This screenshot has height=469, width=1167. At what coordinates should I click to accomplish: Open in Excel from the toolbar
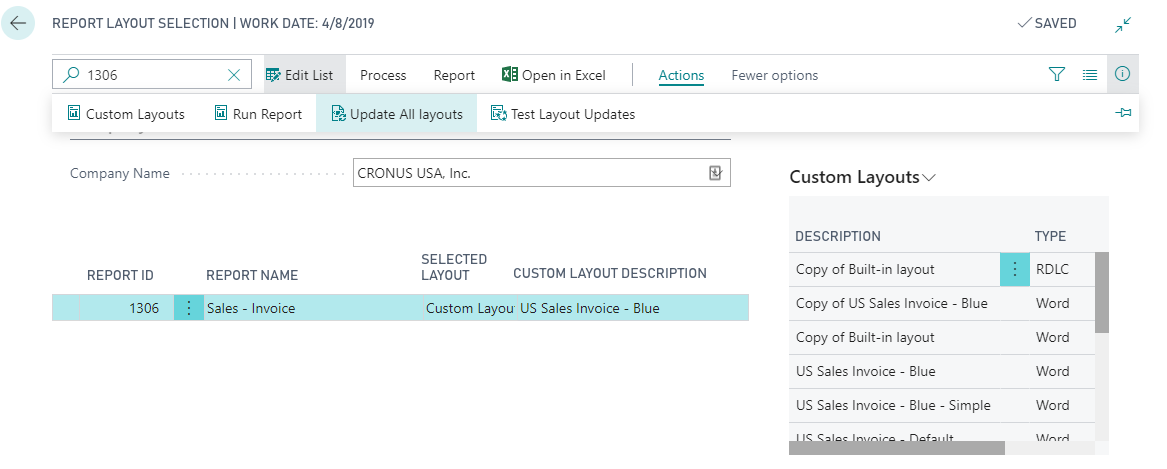coord(554,75)
